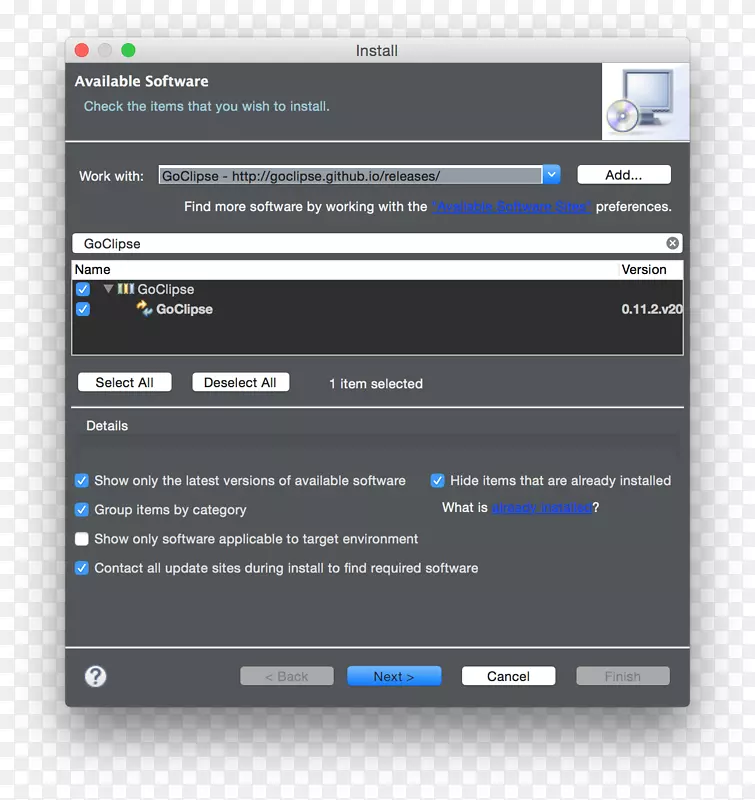755x800 pixels.
Task: Click the help question mark icon
Action: pos(96,676)
